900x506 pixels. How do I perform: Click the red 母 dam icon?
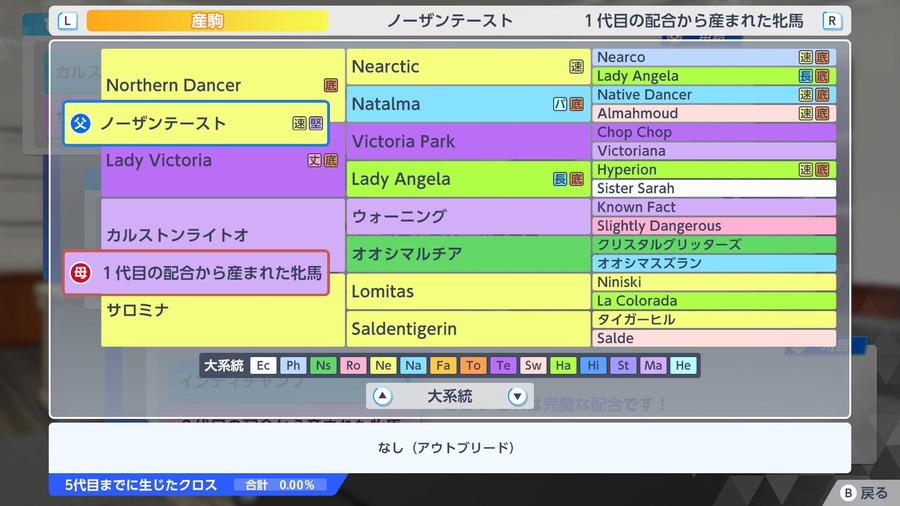point(80,273)
